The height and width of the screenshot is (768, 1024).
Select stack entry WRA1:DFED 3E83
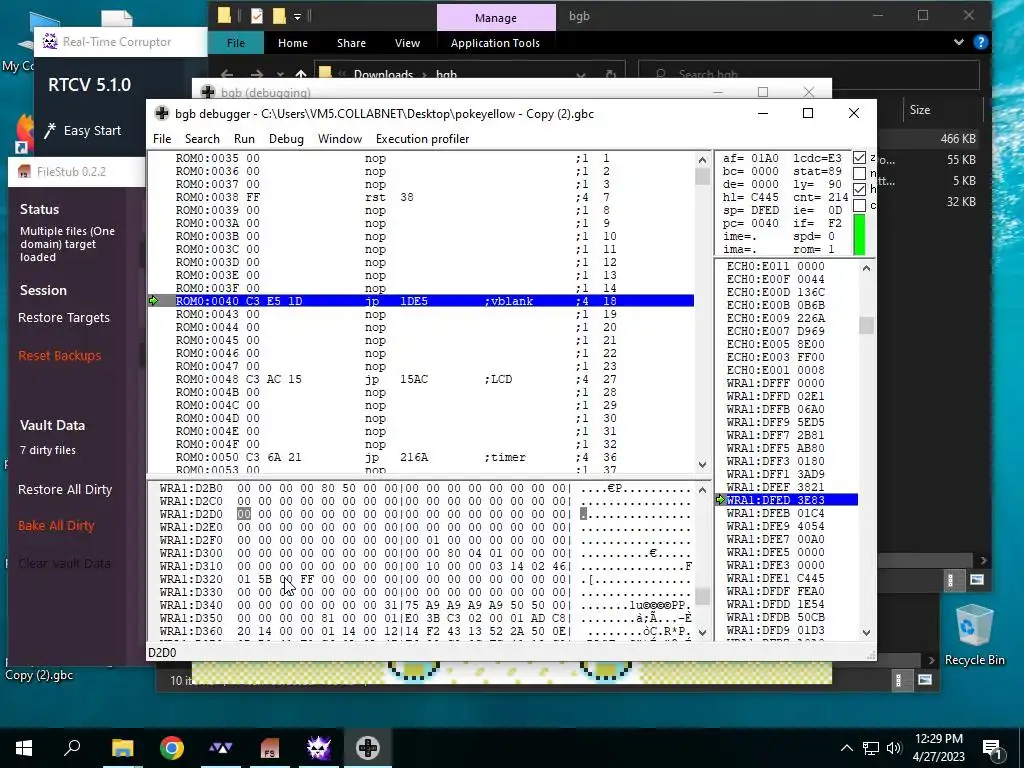click(786, 500)
